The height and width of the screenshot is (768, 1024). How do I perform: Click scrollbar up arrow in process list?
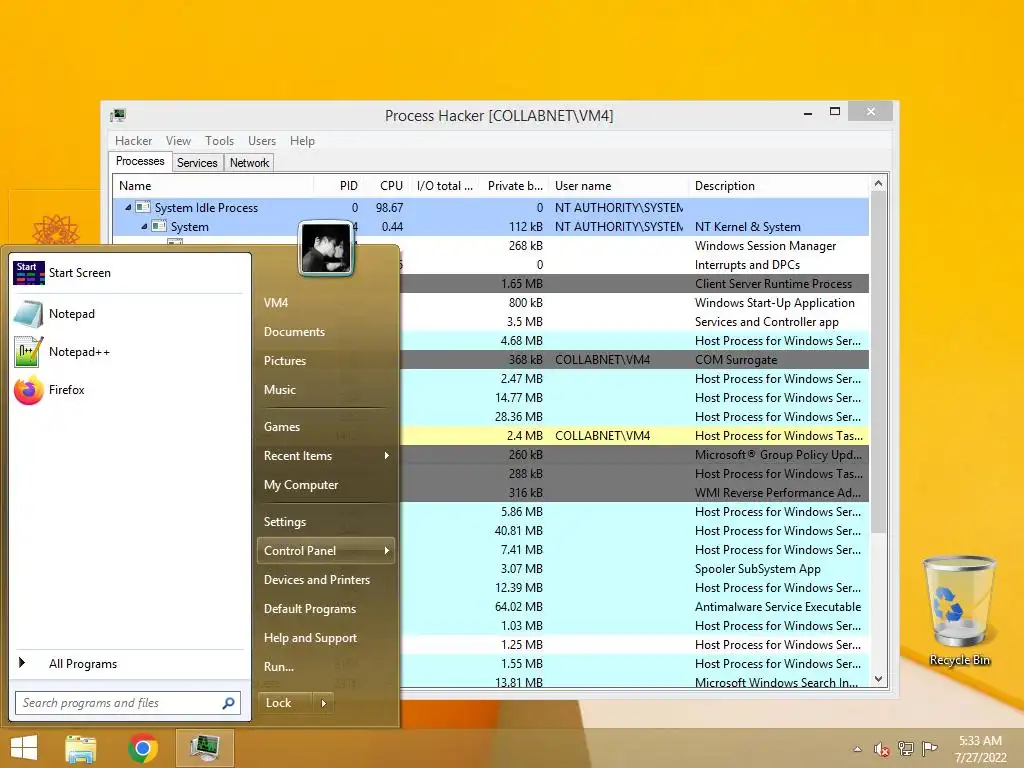tap(878, 184)
